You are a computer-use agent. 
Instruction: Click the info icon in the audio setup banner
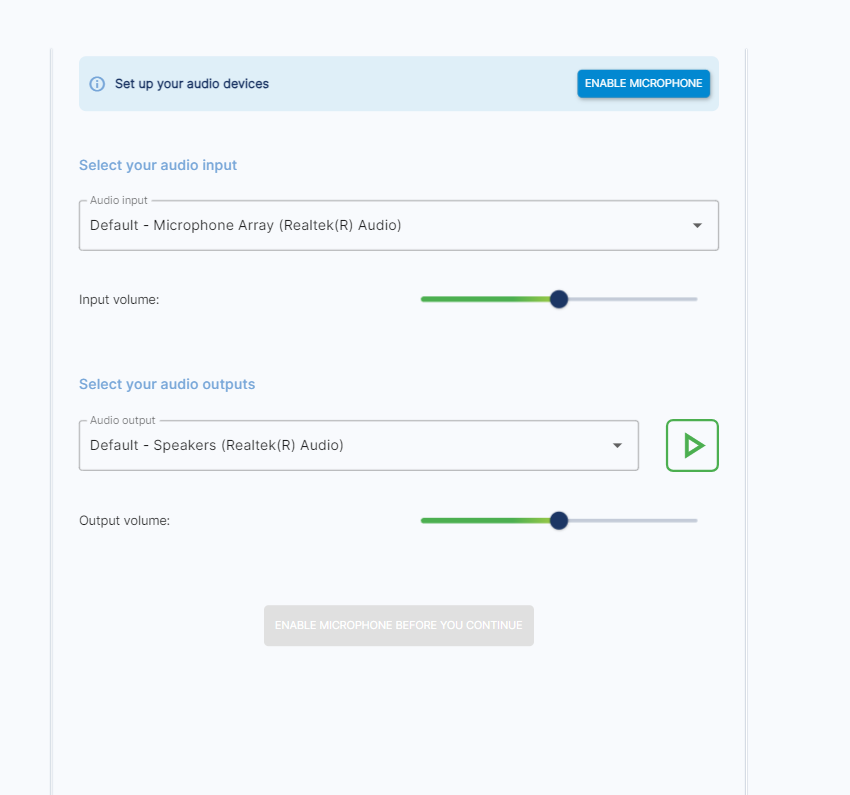[97, 84]
